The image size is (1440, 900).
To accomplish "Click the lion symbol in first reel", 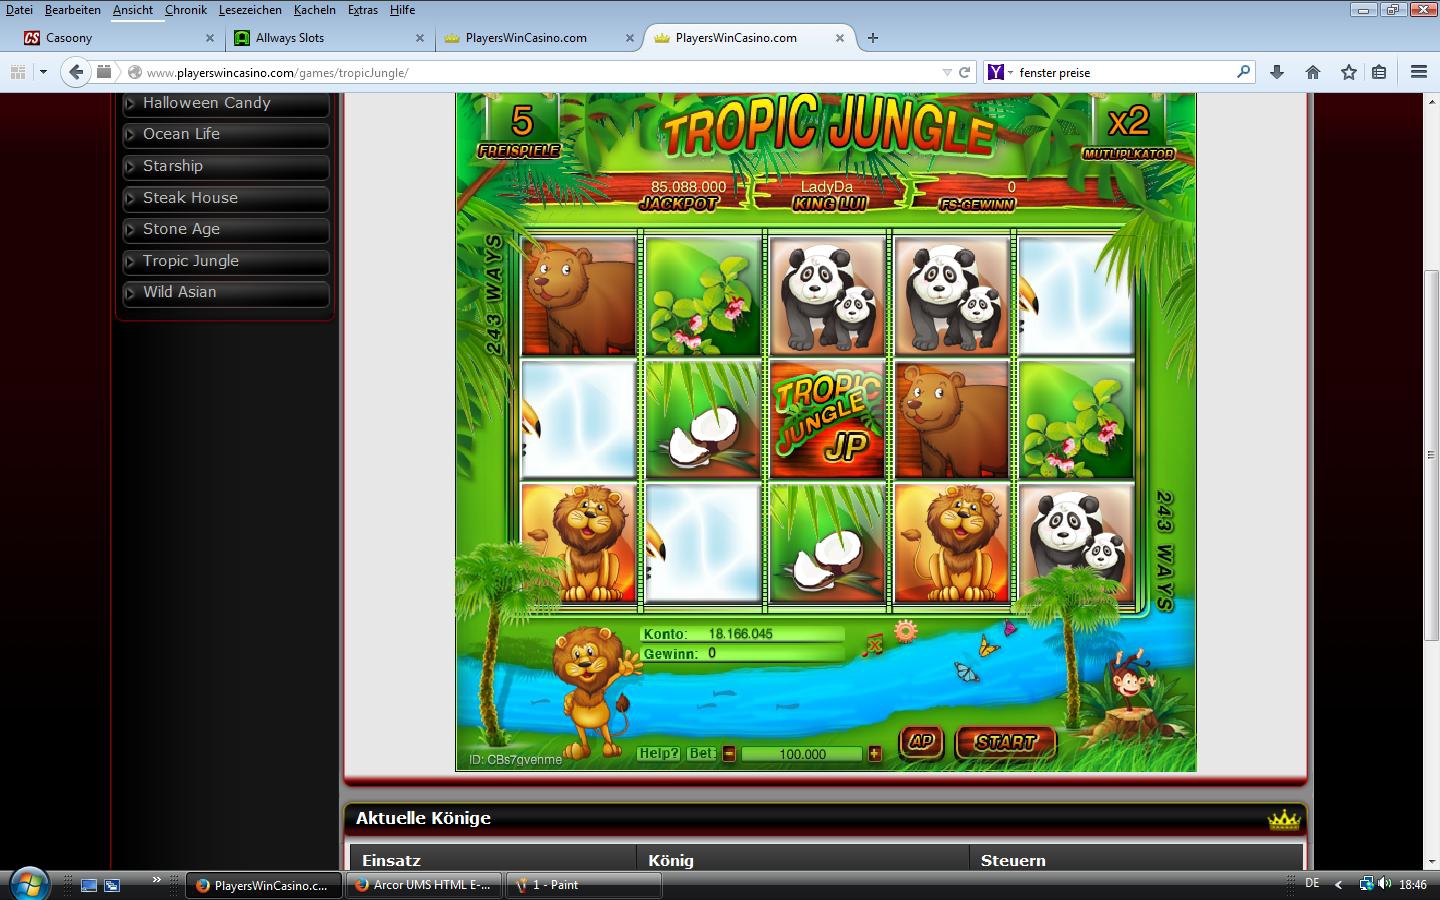I will (579, 543).
